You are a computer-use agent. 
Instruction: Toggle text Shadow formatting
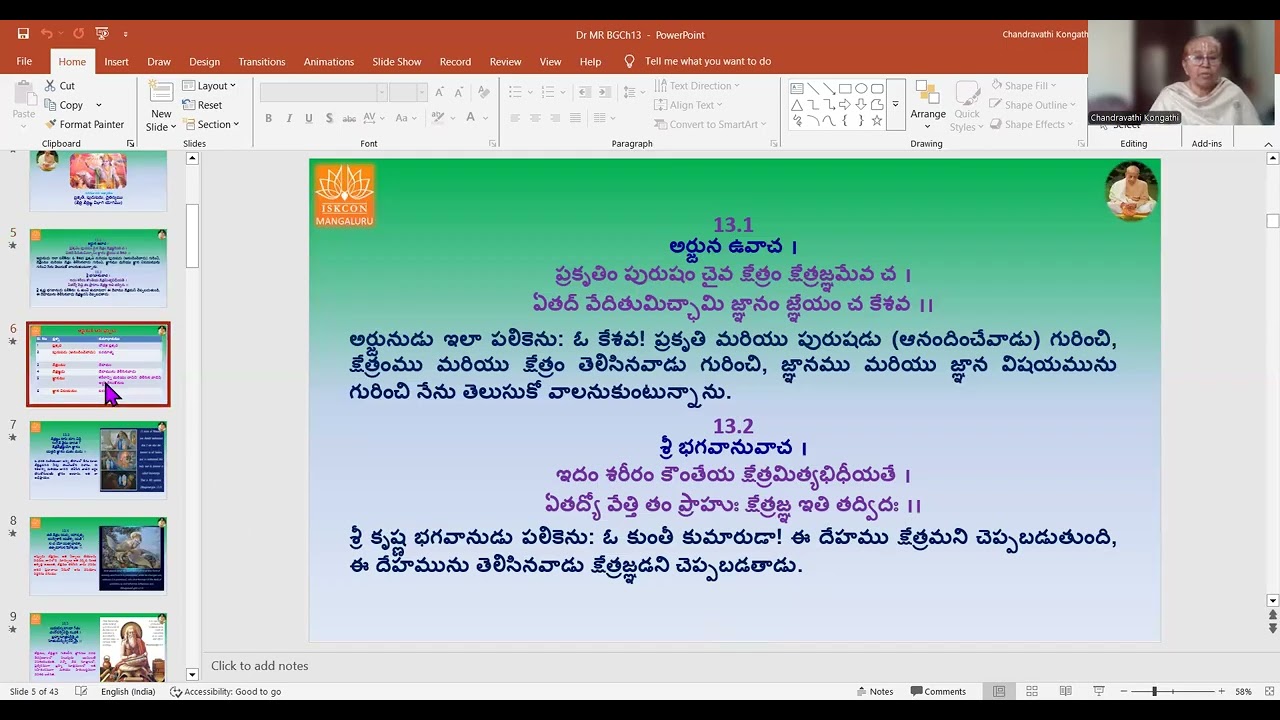point(328,118)
